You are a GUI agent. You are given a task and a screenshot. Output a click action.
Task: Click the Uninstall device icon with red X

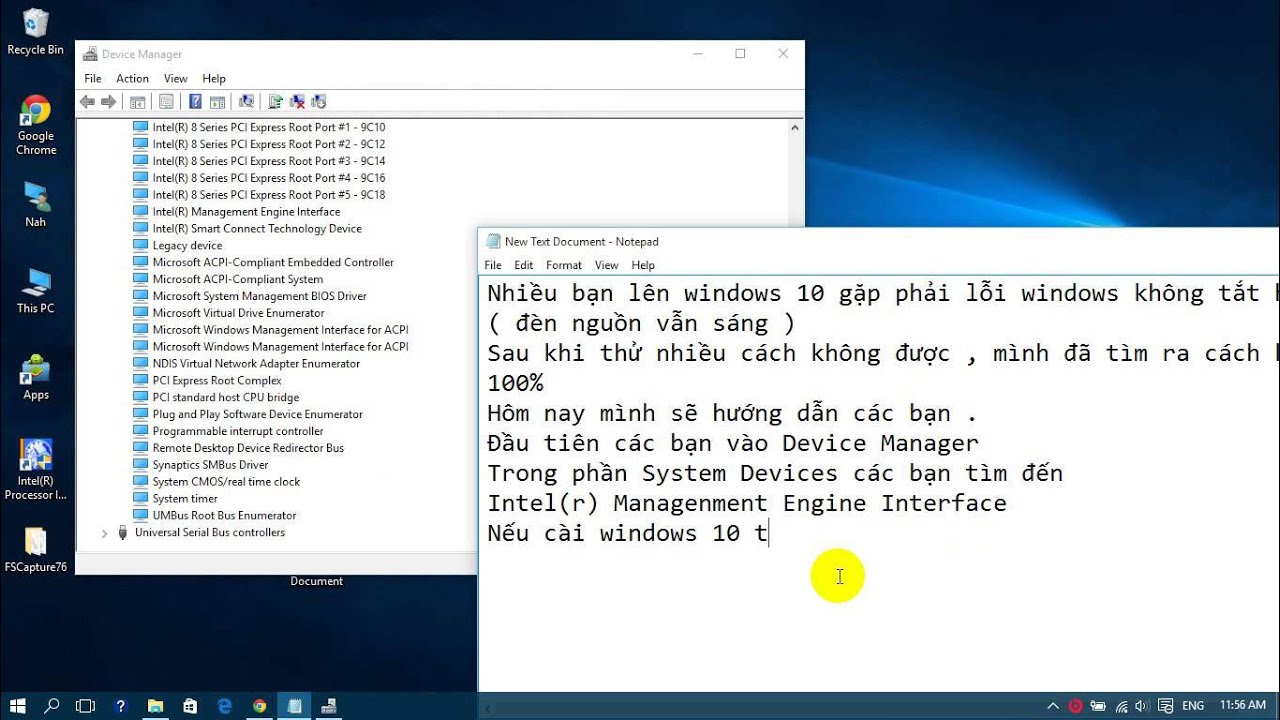[x=297, y=101]
